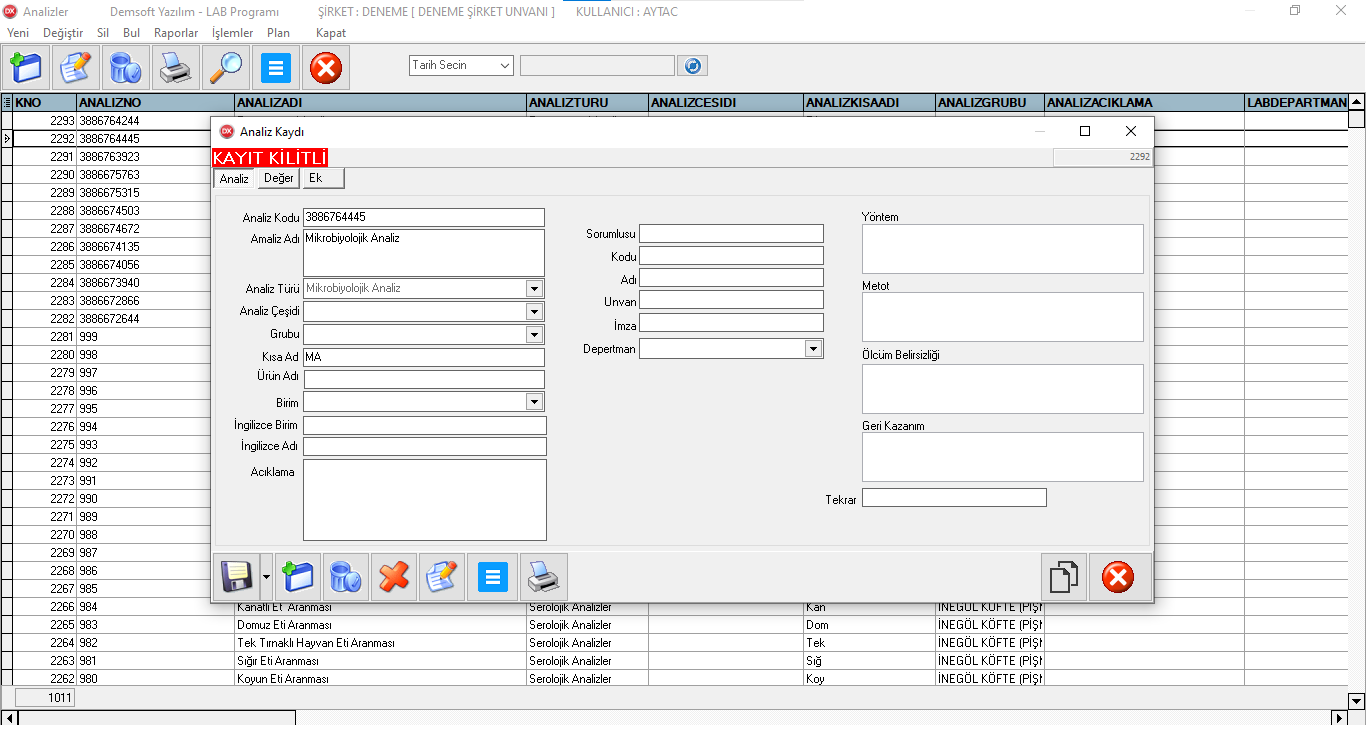Screen dimensions: 1368x731
Task: Expand the Analiz Türü combo box
Action: tap(534, 288)
